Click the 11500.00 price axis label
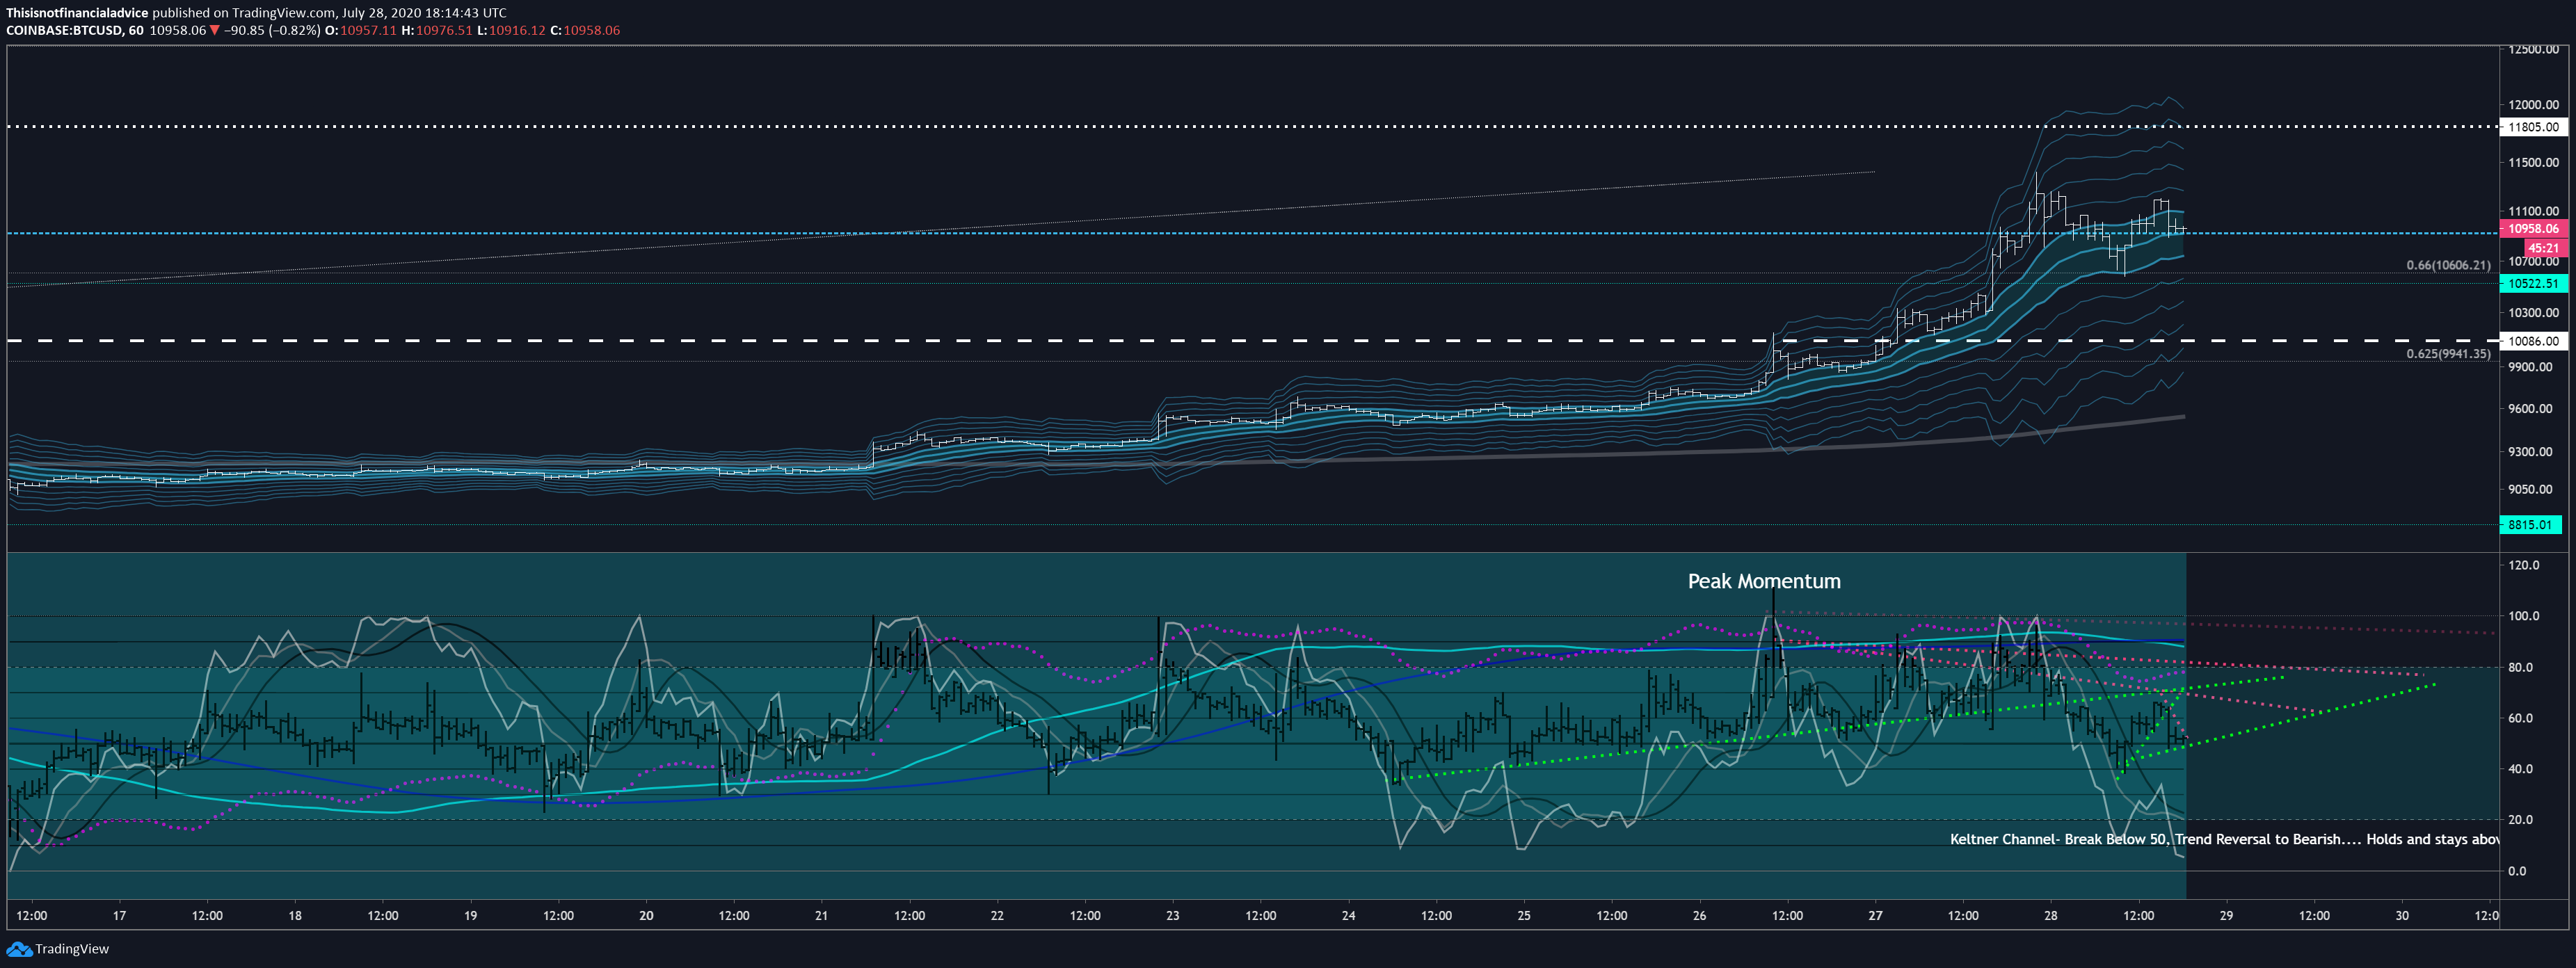Viewport: 2576px width, 968px height. point(2533,162)
